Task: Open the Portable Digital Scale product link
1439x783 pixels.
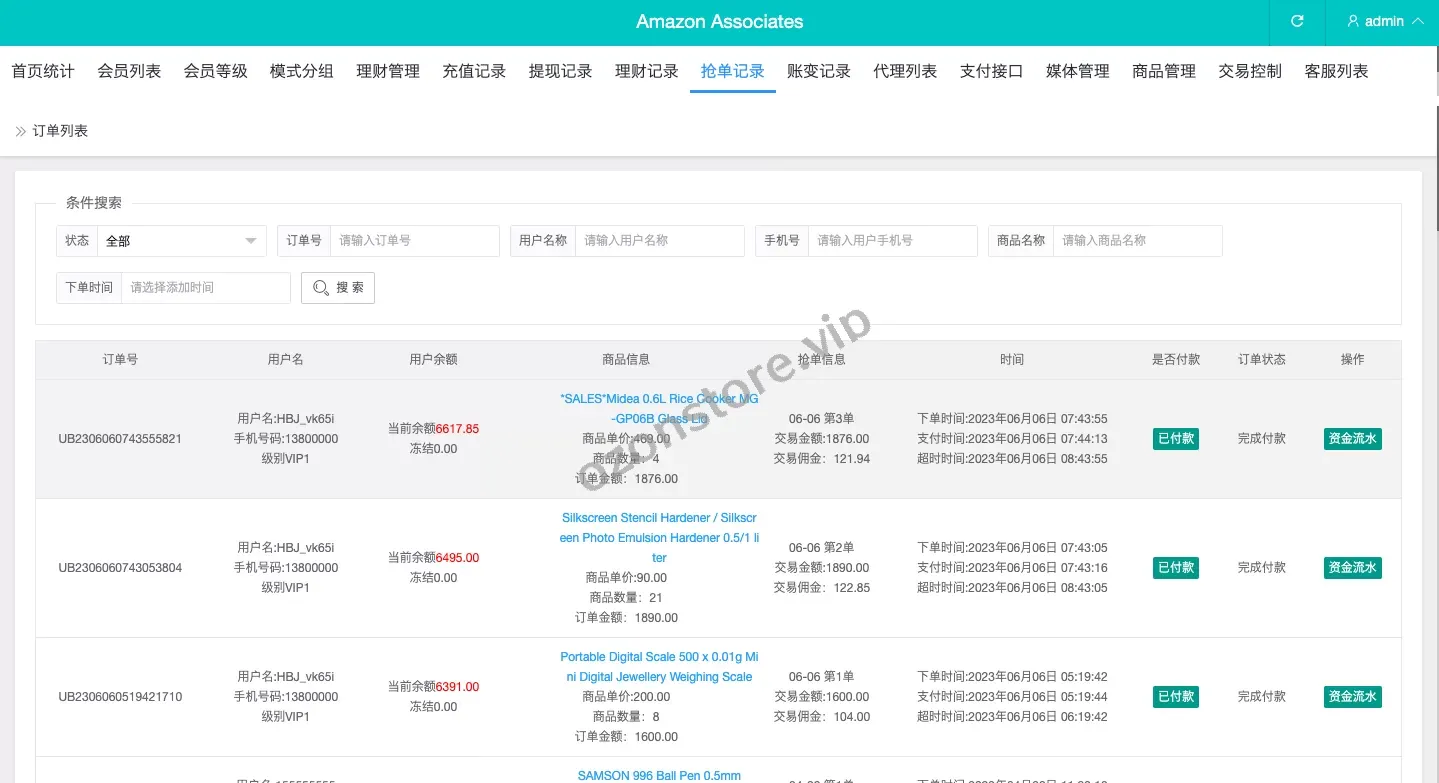Action: point(659,667)
